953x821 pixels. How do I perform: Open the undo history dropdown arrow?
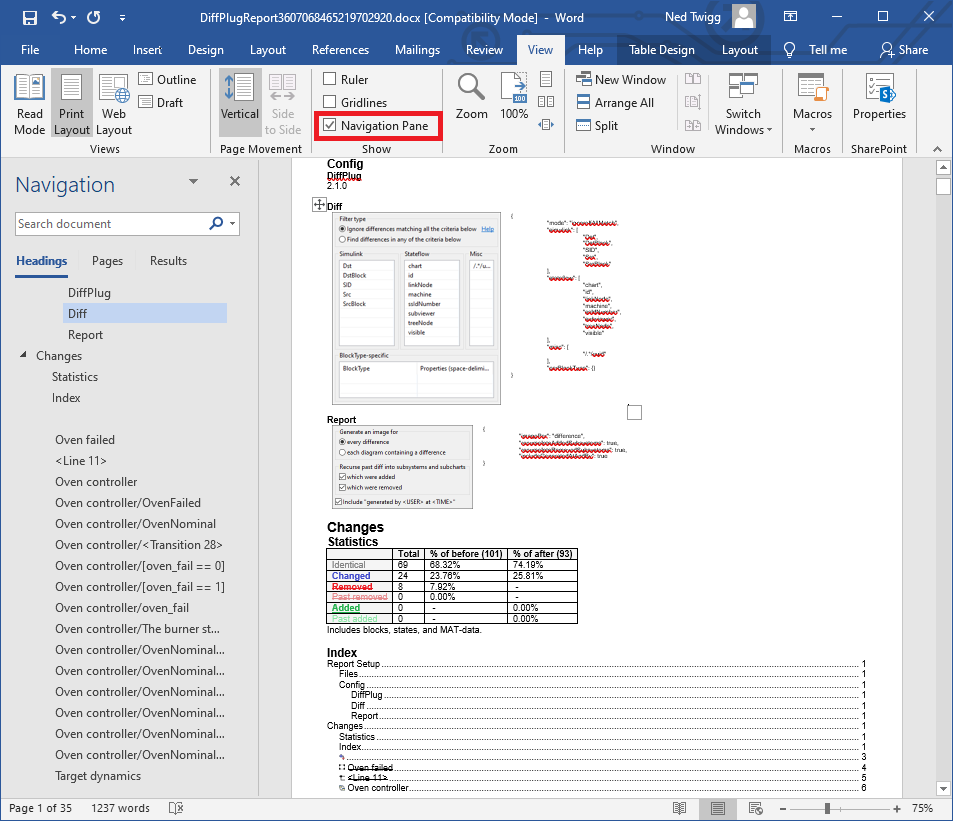pos(74,18)
